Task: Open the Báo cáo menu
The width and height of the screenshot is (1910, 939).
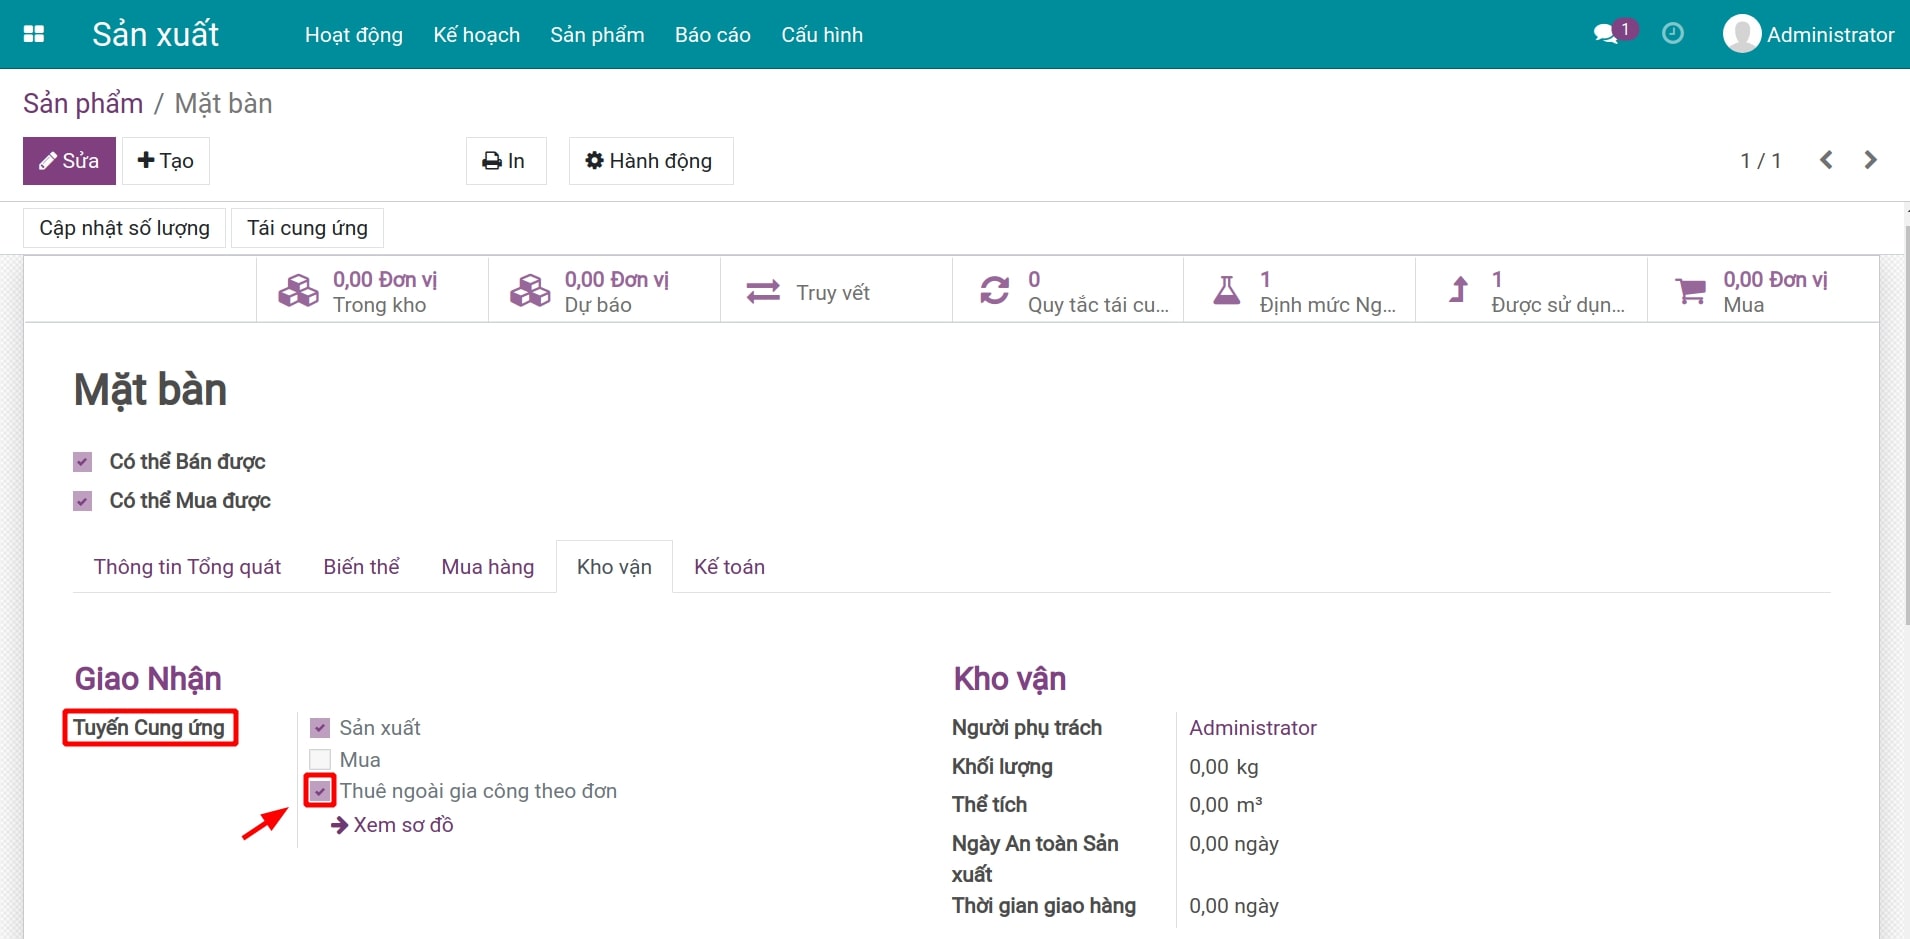Action: click(712, 35)
